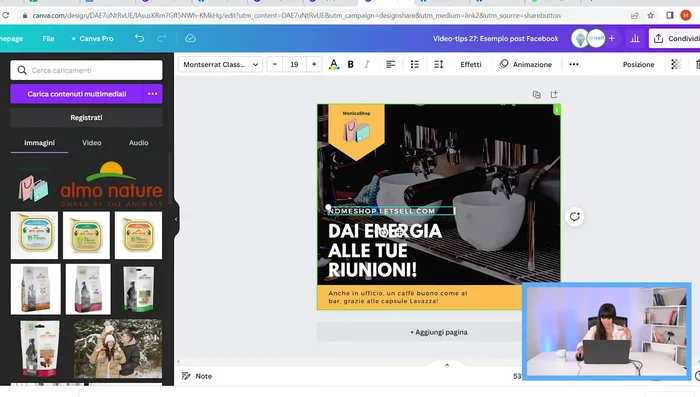Image resolution: width=700 pixels, height=397 pixels.
Task: Open the Effetti panel
Action: [471, 64]
